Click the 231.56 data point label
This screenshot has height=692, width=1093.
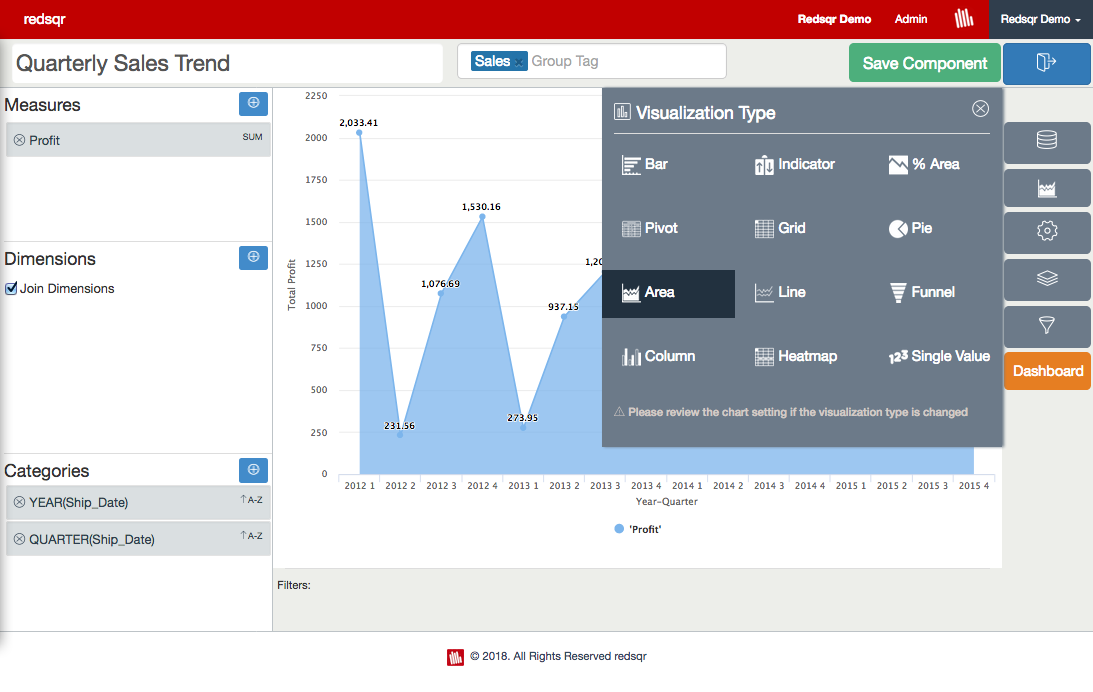coord(399,426)
